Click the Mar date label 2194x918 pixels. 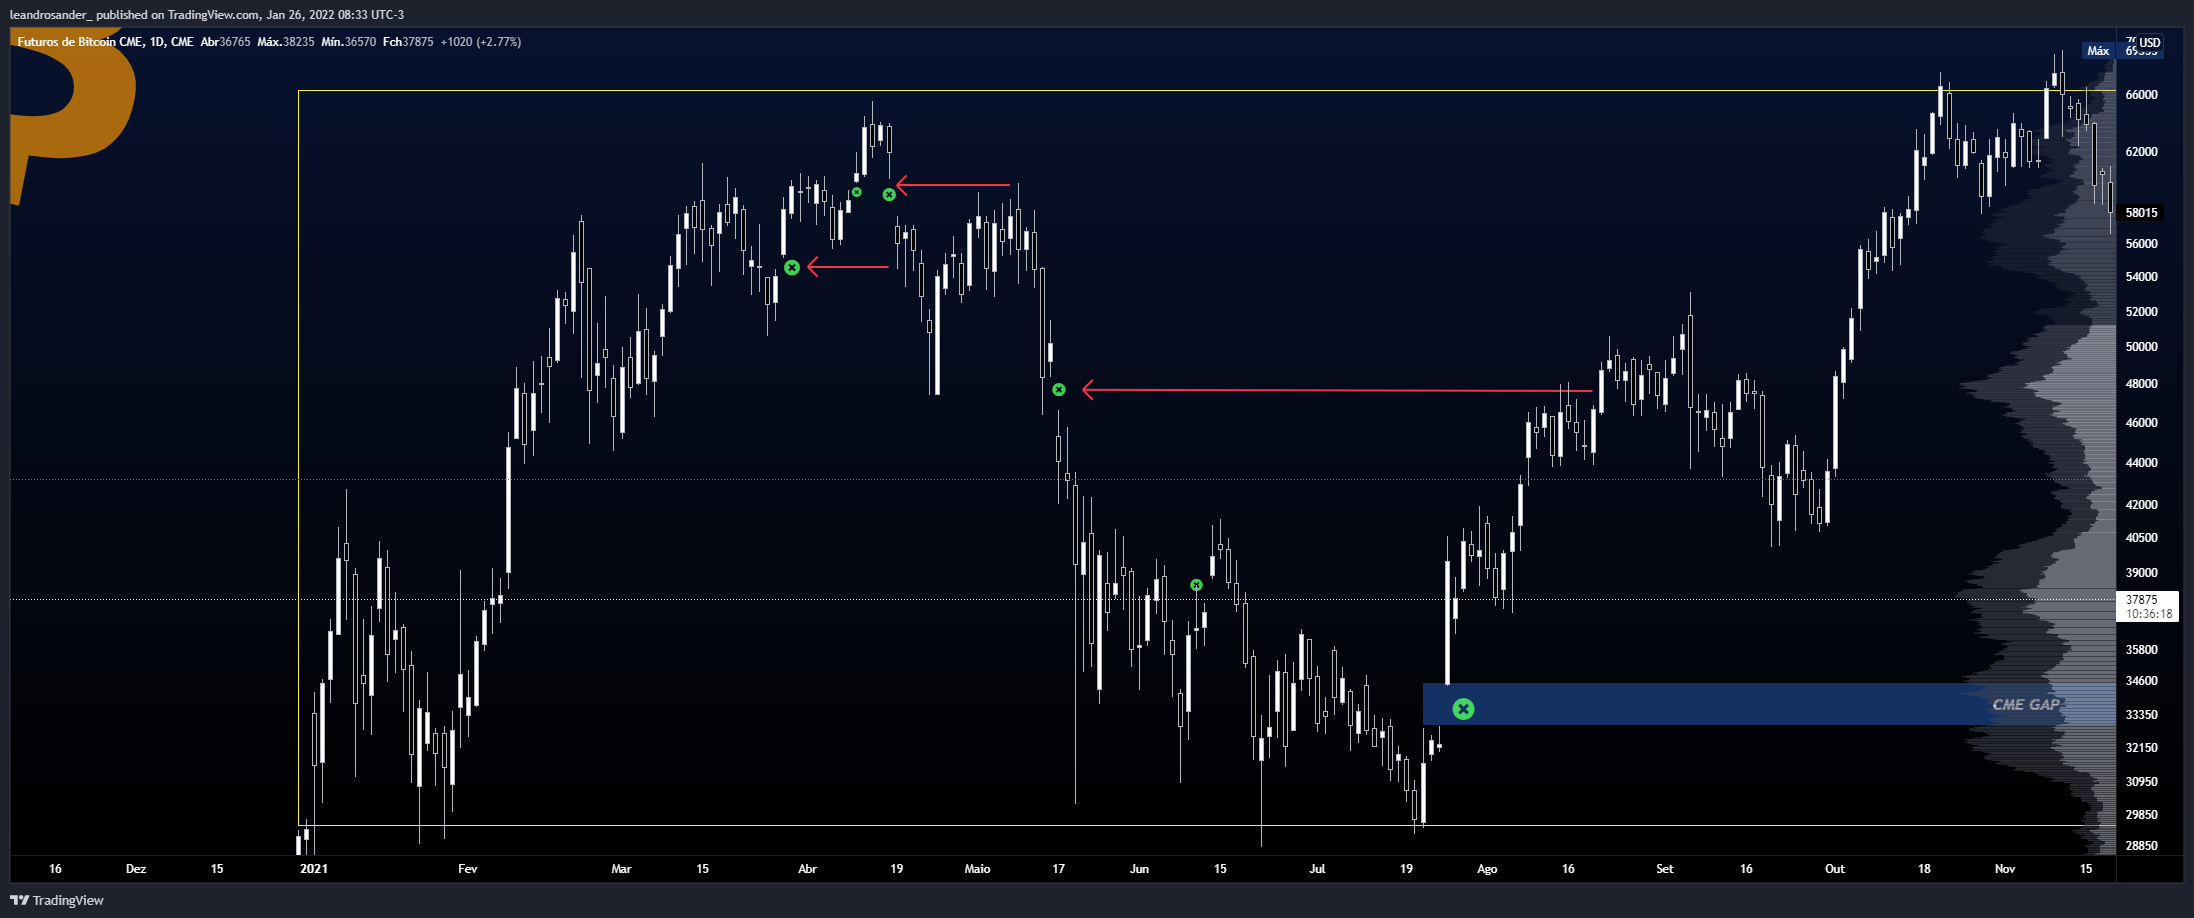pyautogui.click(x=621, y=869)
